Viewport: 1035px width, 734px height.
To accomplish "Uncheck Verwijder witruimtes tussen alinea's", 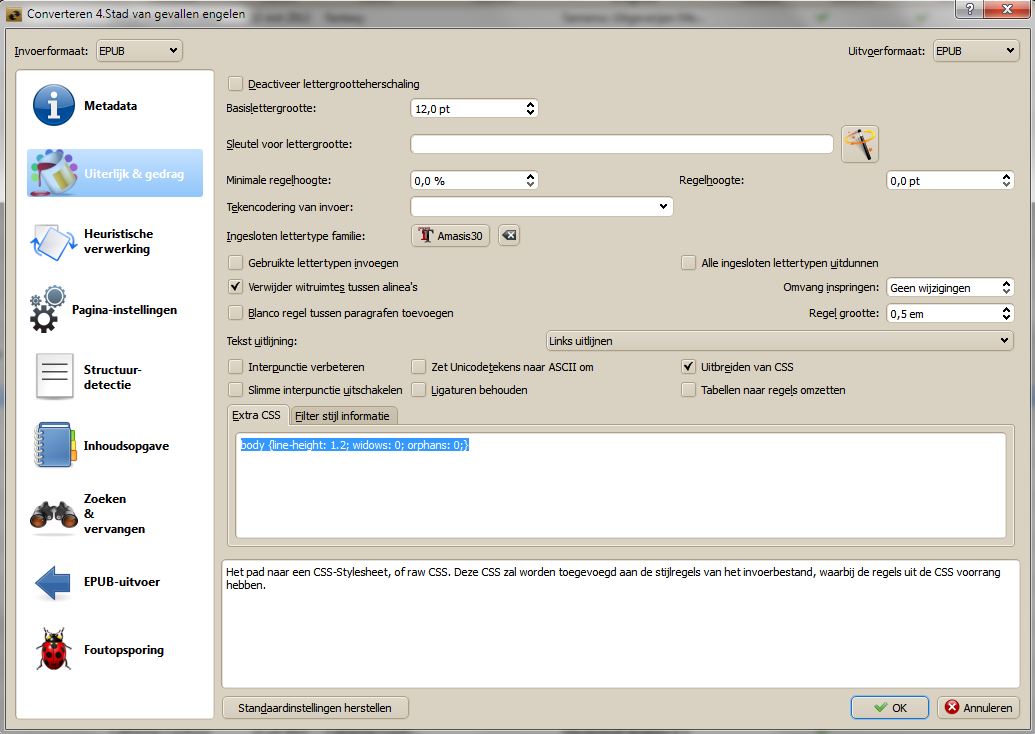I will (235, 287).
